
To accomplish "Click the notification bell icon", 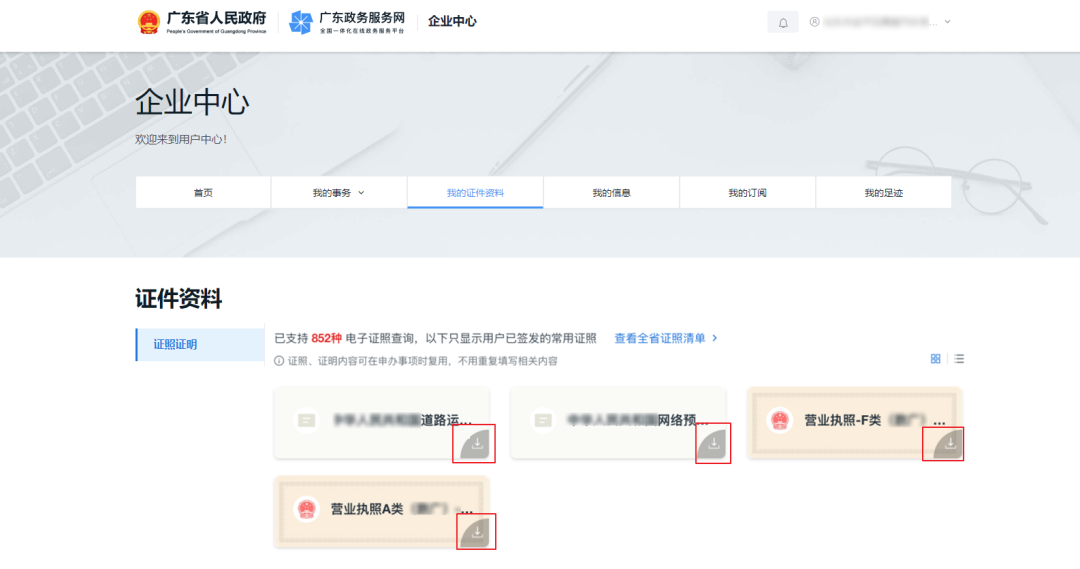I will click(x=783, y=22).
